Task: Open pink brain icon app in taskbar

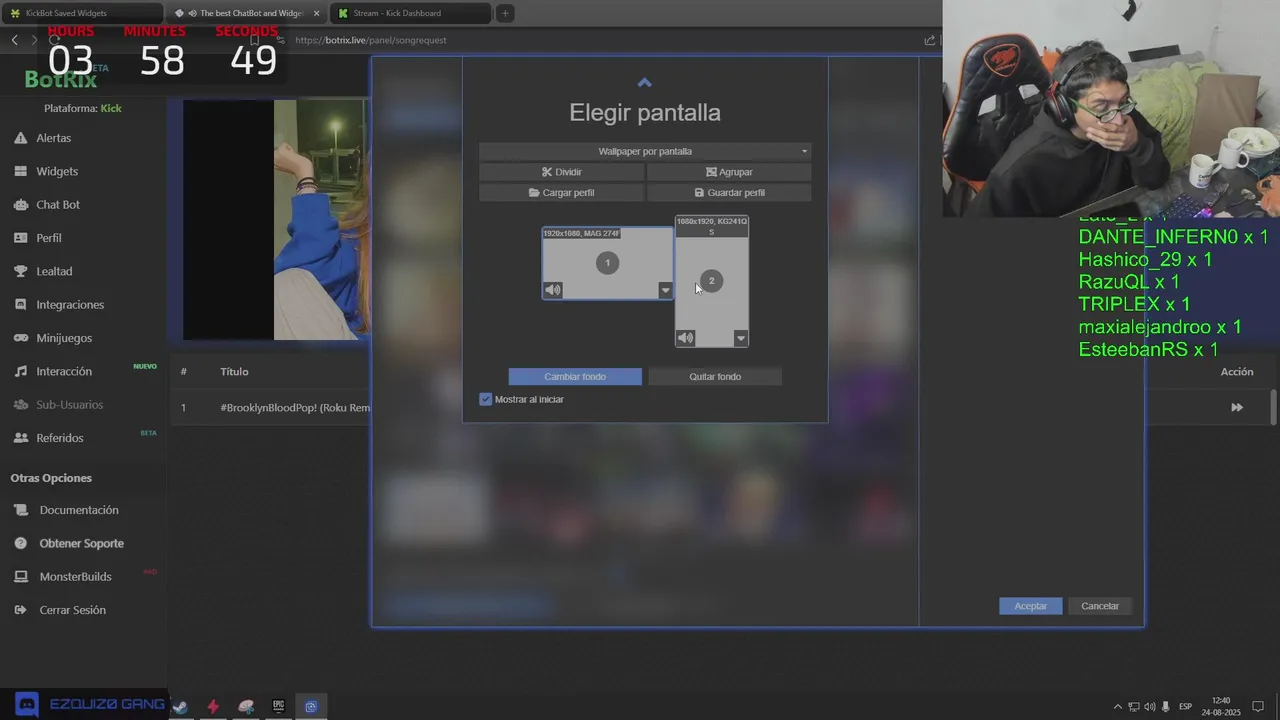Action: 246,706
